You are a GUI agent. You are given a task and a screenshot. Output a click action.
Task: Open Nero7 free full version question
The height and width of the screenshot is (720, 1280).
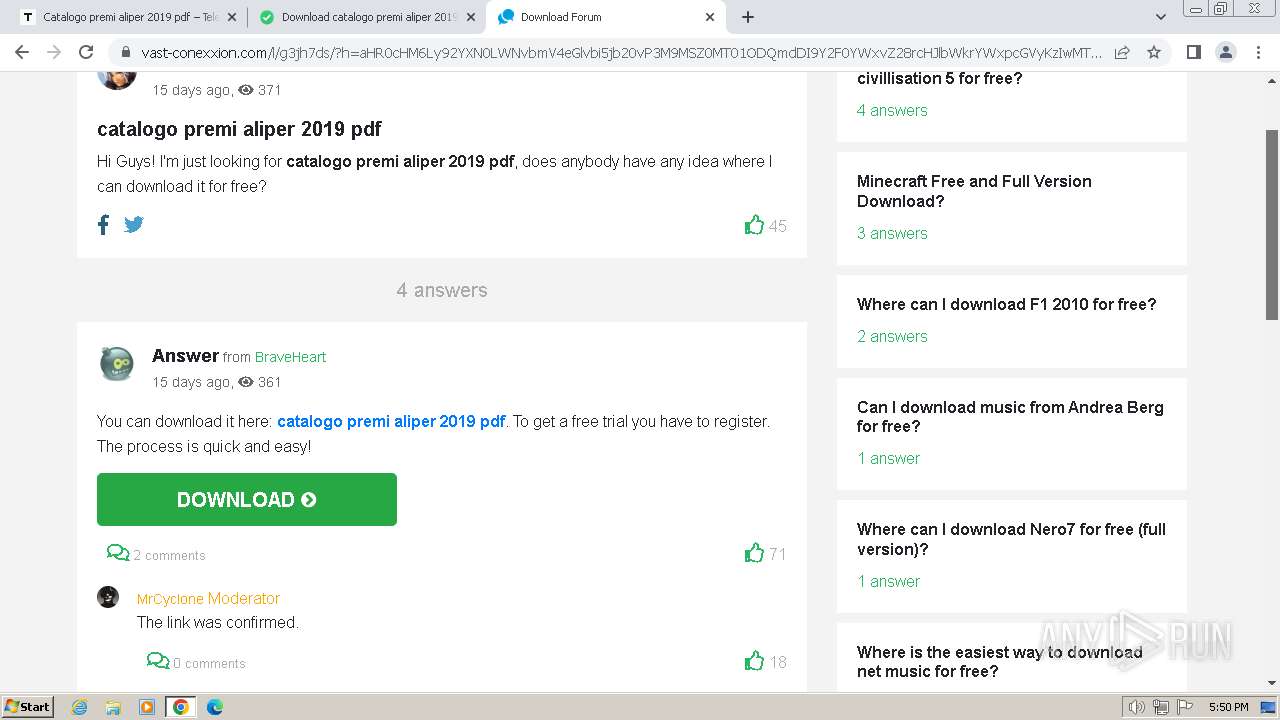[1011, 539]
